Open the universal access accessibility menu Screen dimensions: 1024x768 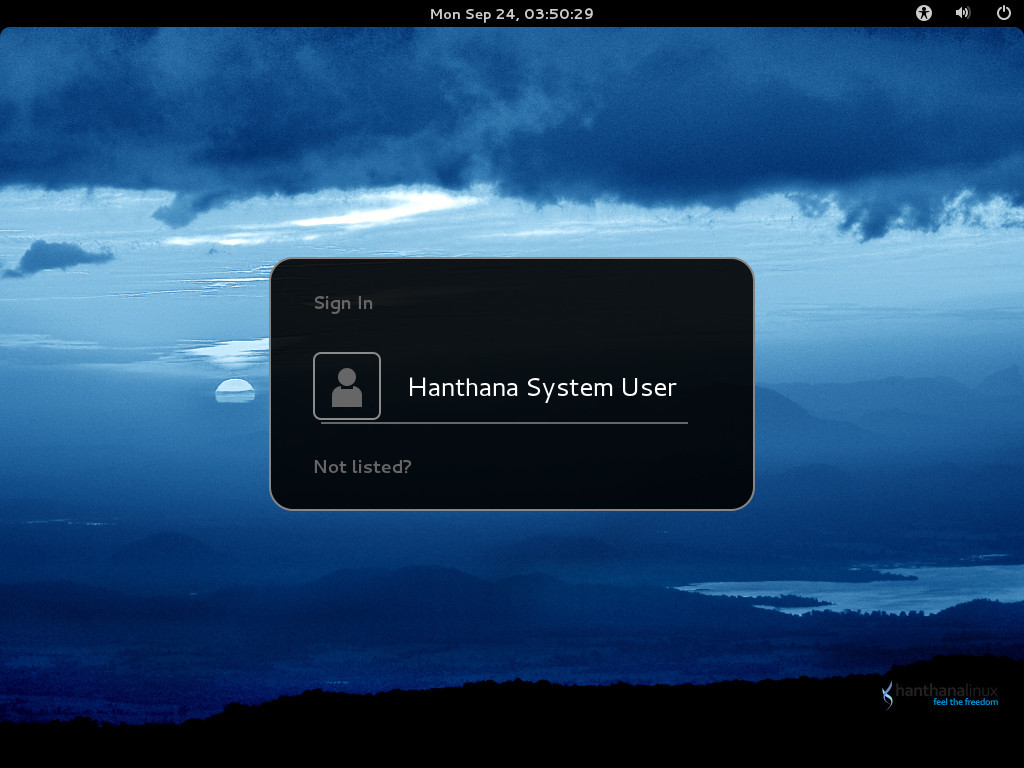[x=923, y=13]
